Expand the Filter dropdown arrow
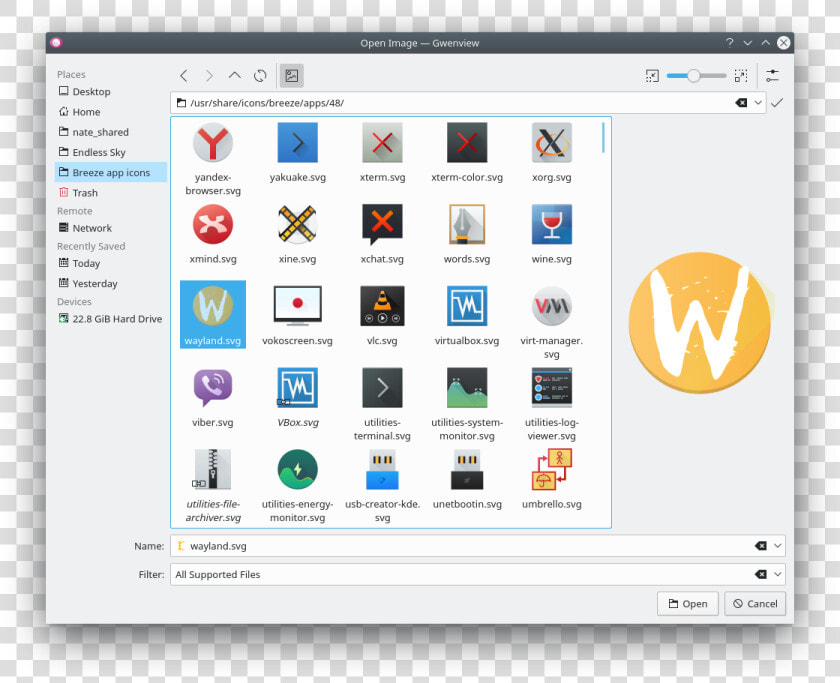Image resolution: width=840 pixels, height=683 pixels. tap(777, 574)
